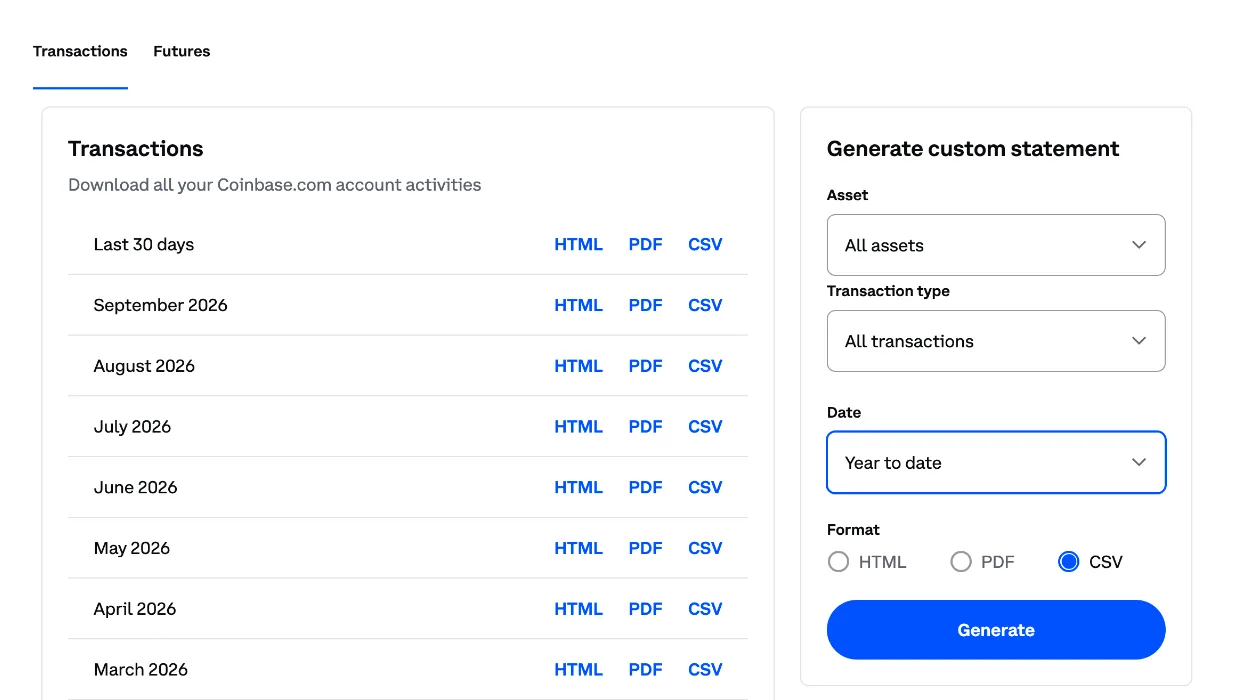Get April 2026 CSV statement
Screen dimensions: 1235x700
705,609
